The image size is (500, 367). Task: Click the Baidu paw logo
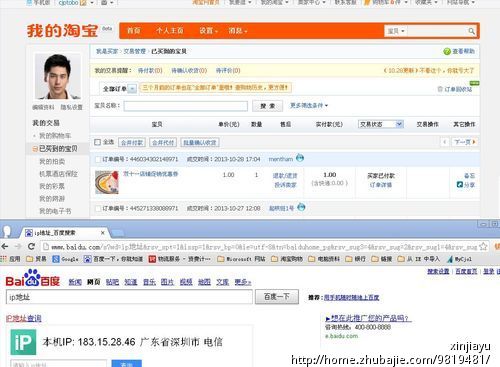(33, 278)
